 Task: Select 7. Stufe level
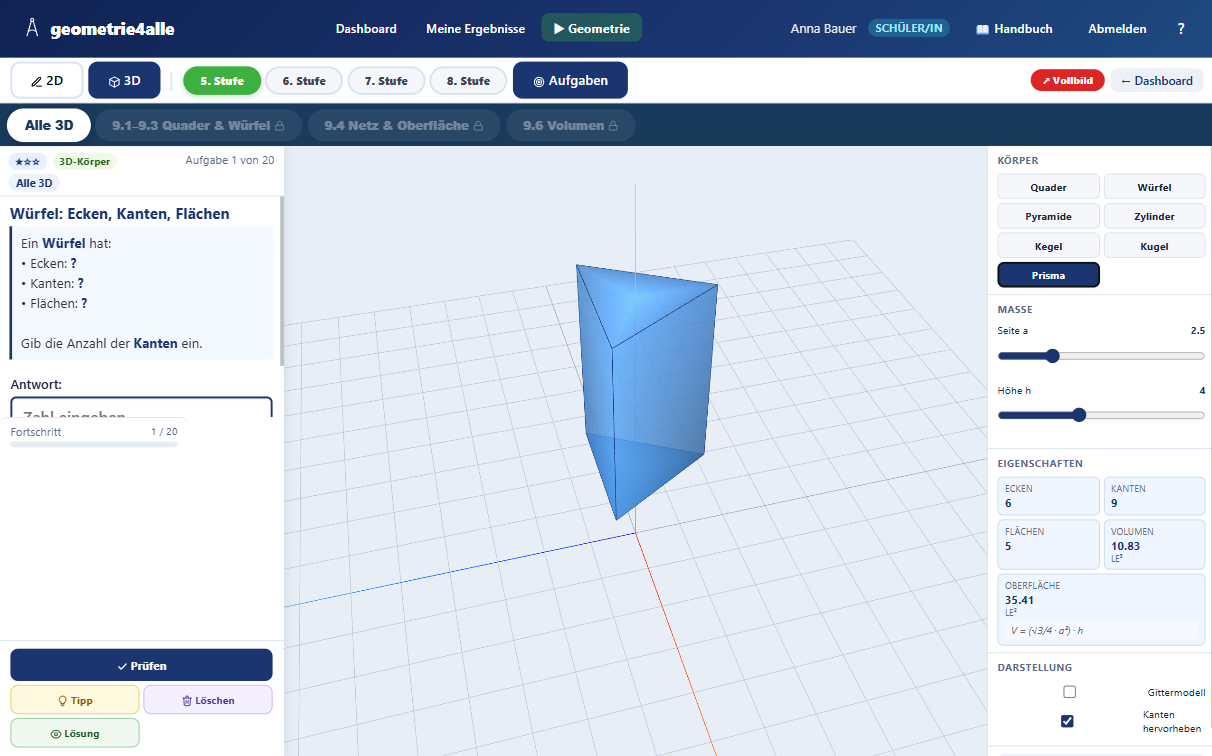(386, 81)
